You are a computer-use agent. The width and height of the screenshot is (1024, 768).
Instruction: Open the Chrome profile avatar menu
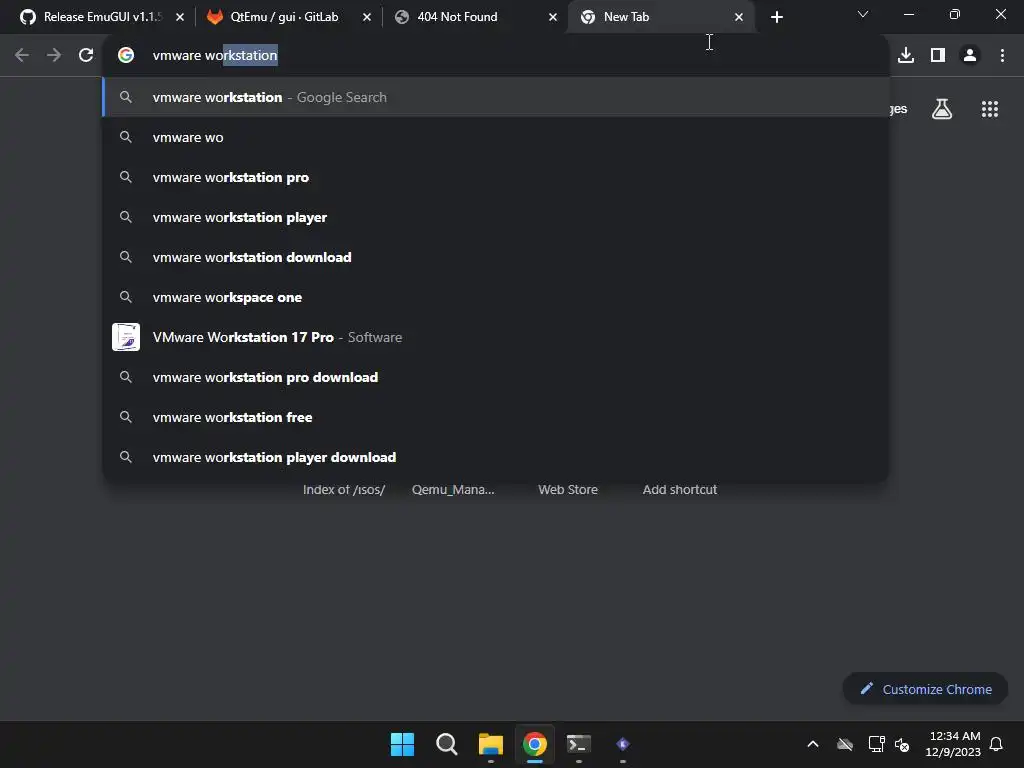pyautogui.click(x=970, y=55)
